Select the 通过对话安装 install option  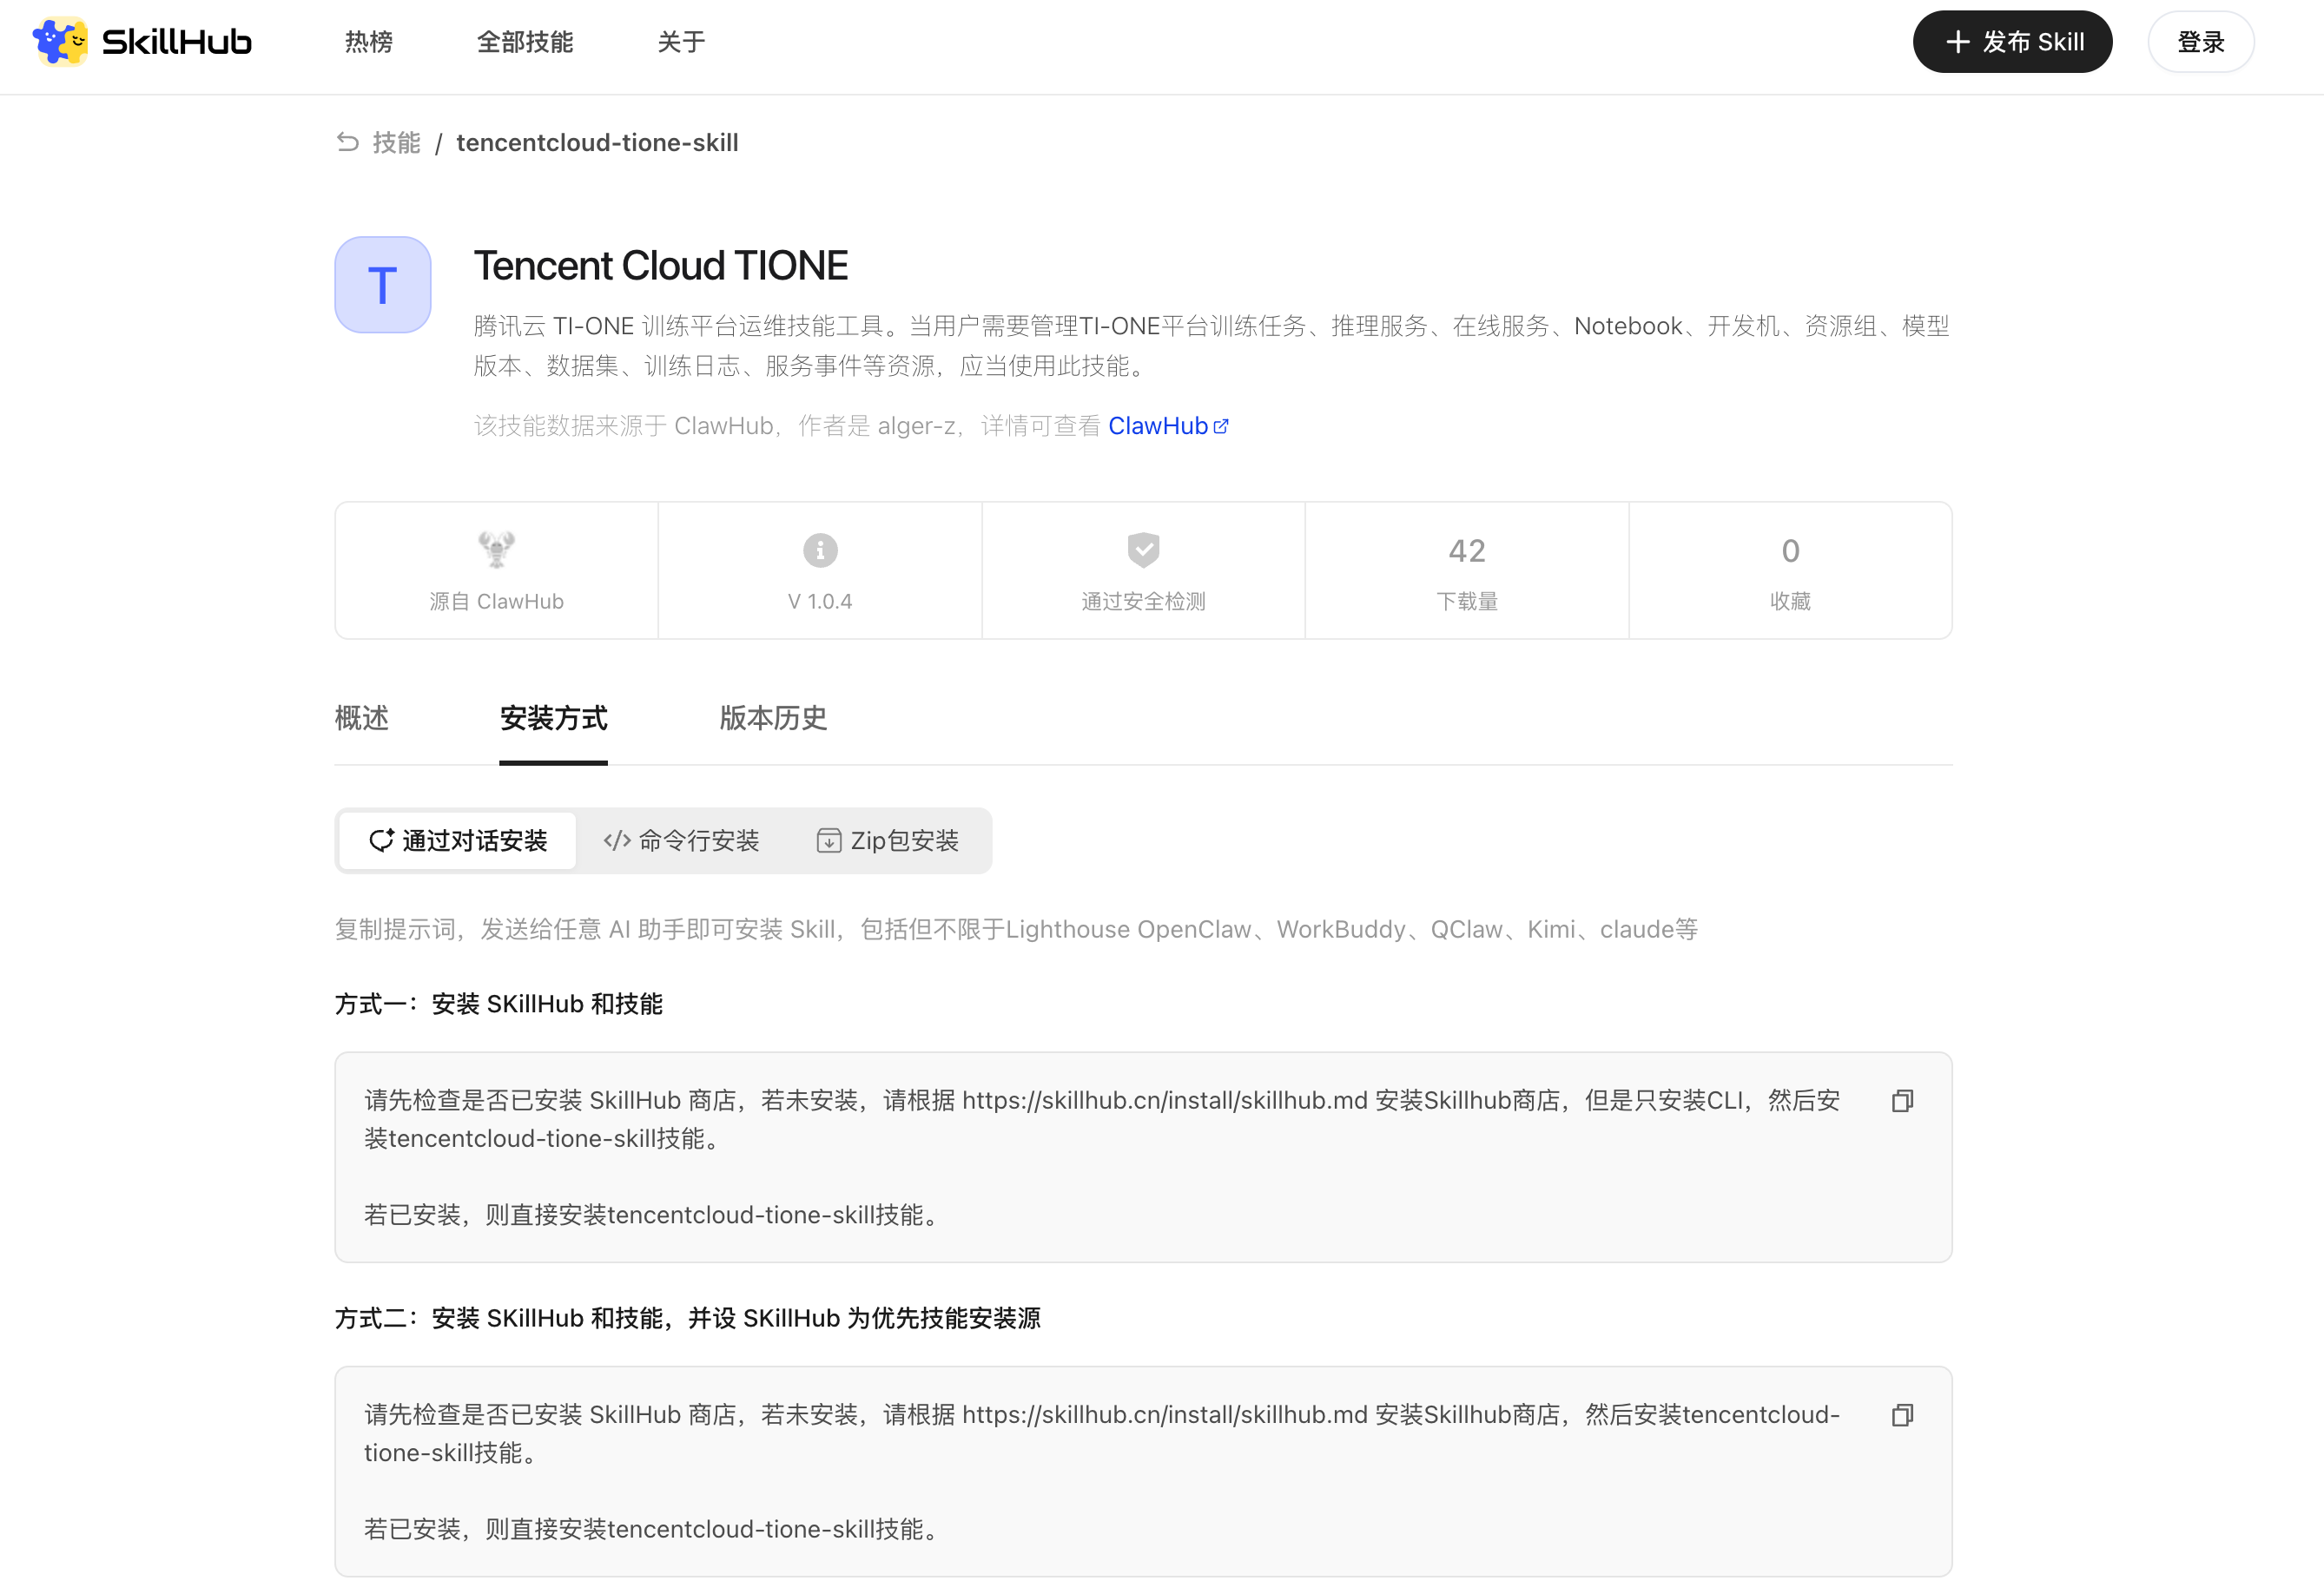coord(458,841)
